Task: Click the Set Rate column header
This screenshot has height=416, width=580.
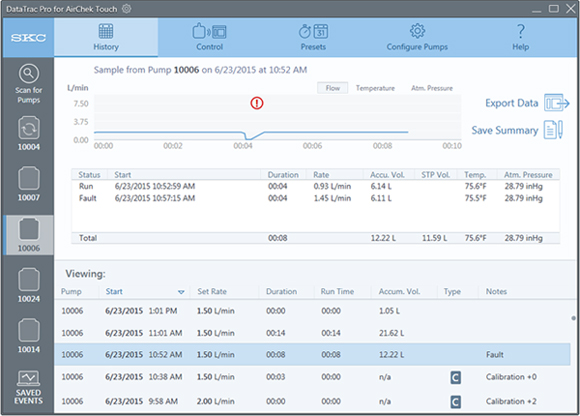Action: pyautogui.click(x=212, y=291)
